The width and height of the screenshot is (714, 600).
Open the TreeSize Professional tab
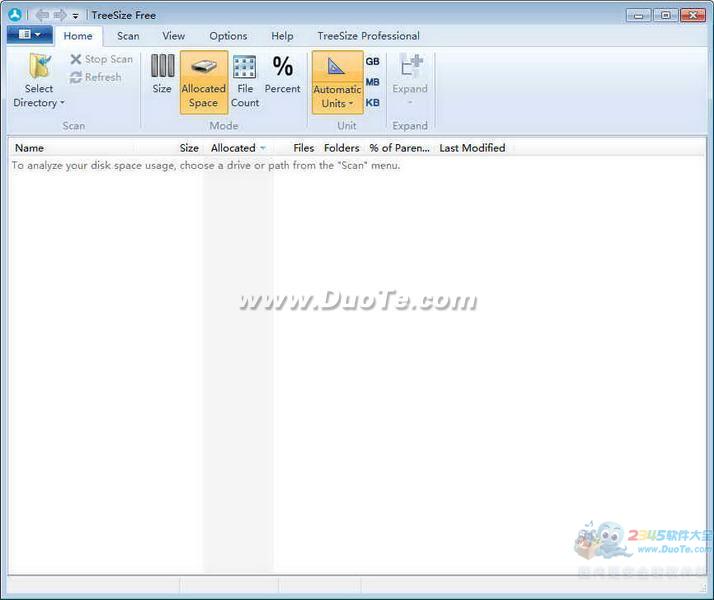tap(368, 36)
